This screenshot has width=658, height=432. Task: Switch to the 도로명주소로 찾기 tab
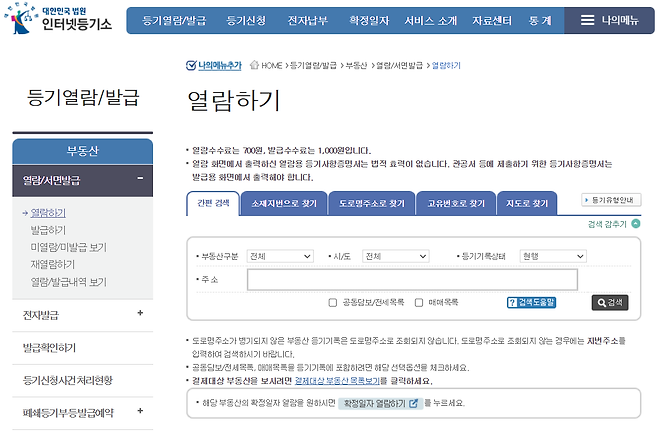tap(372, 203)
